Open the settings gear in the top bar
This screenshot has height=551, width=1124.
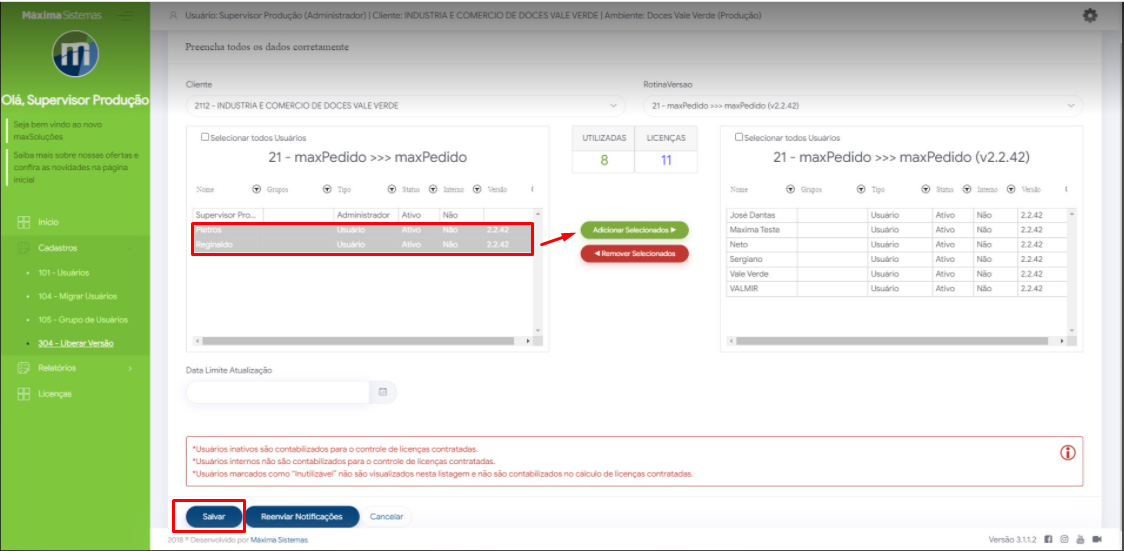pos(1090,16)
